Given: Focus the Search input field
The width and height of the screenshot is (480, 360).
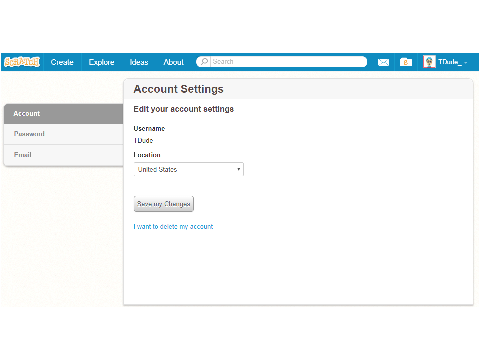Looking at the screenshot, I should (x=288, y=62).
